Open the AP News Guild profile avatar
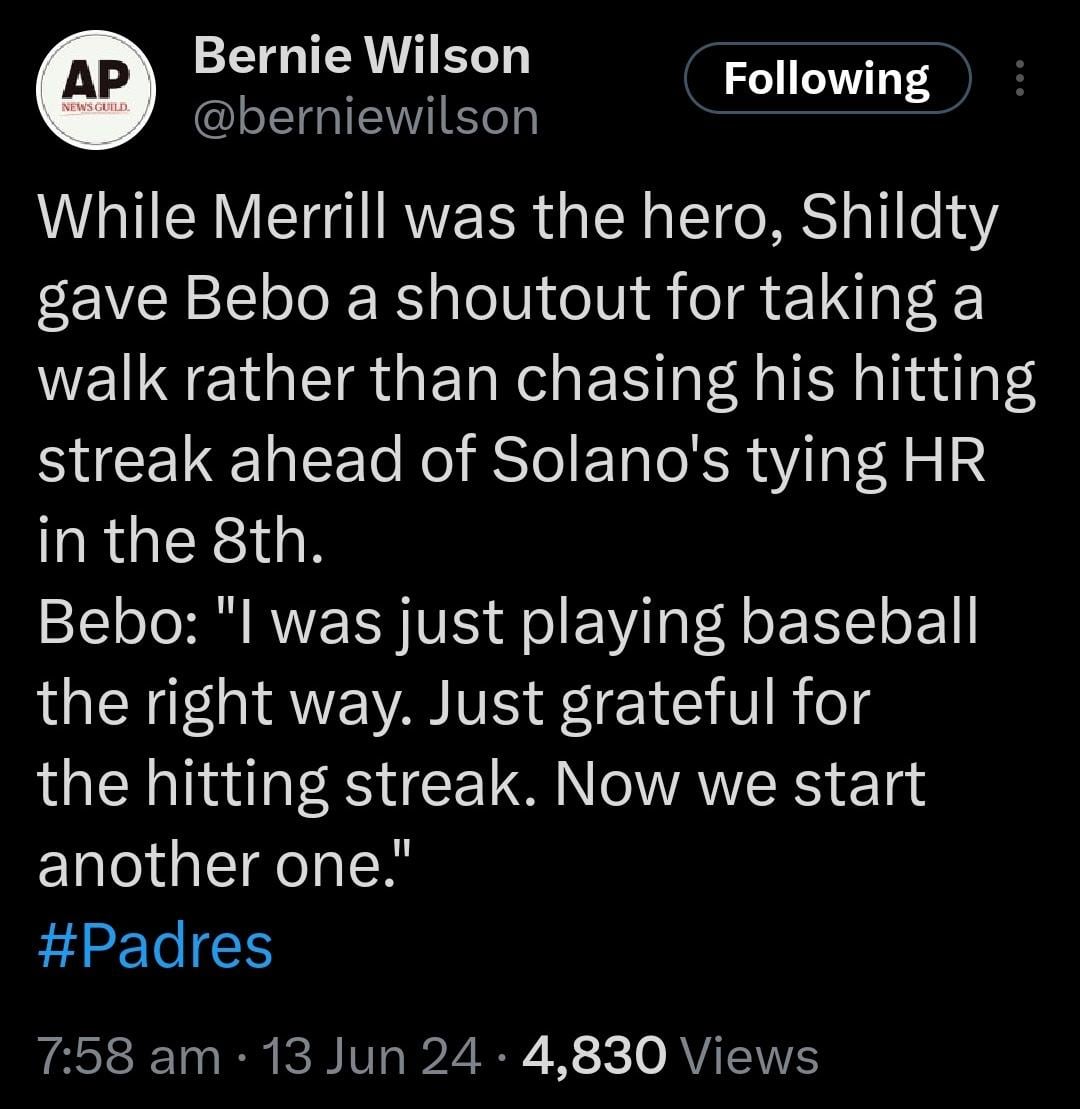Image resolution: width=1080 pixels, height=1109 pixels. click(95, 90)
